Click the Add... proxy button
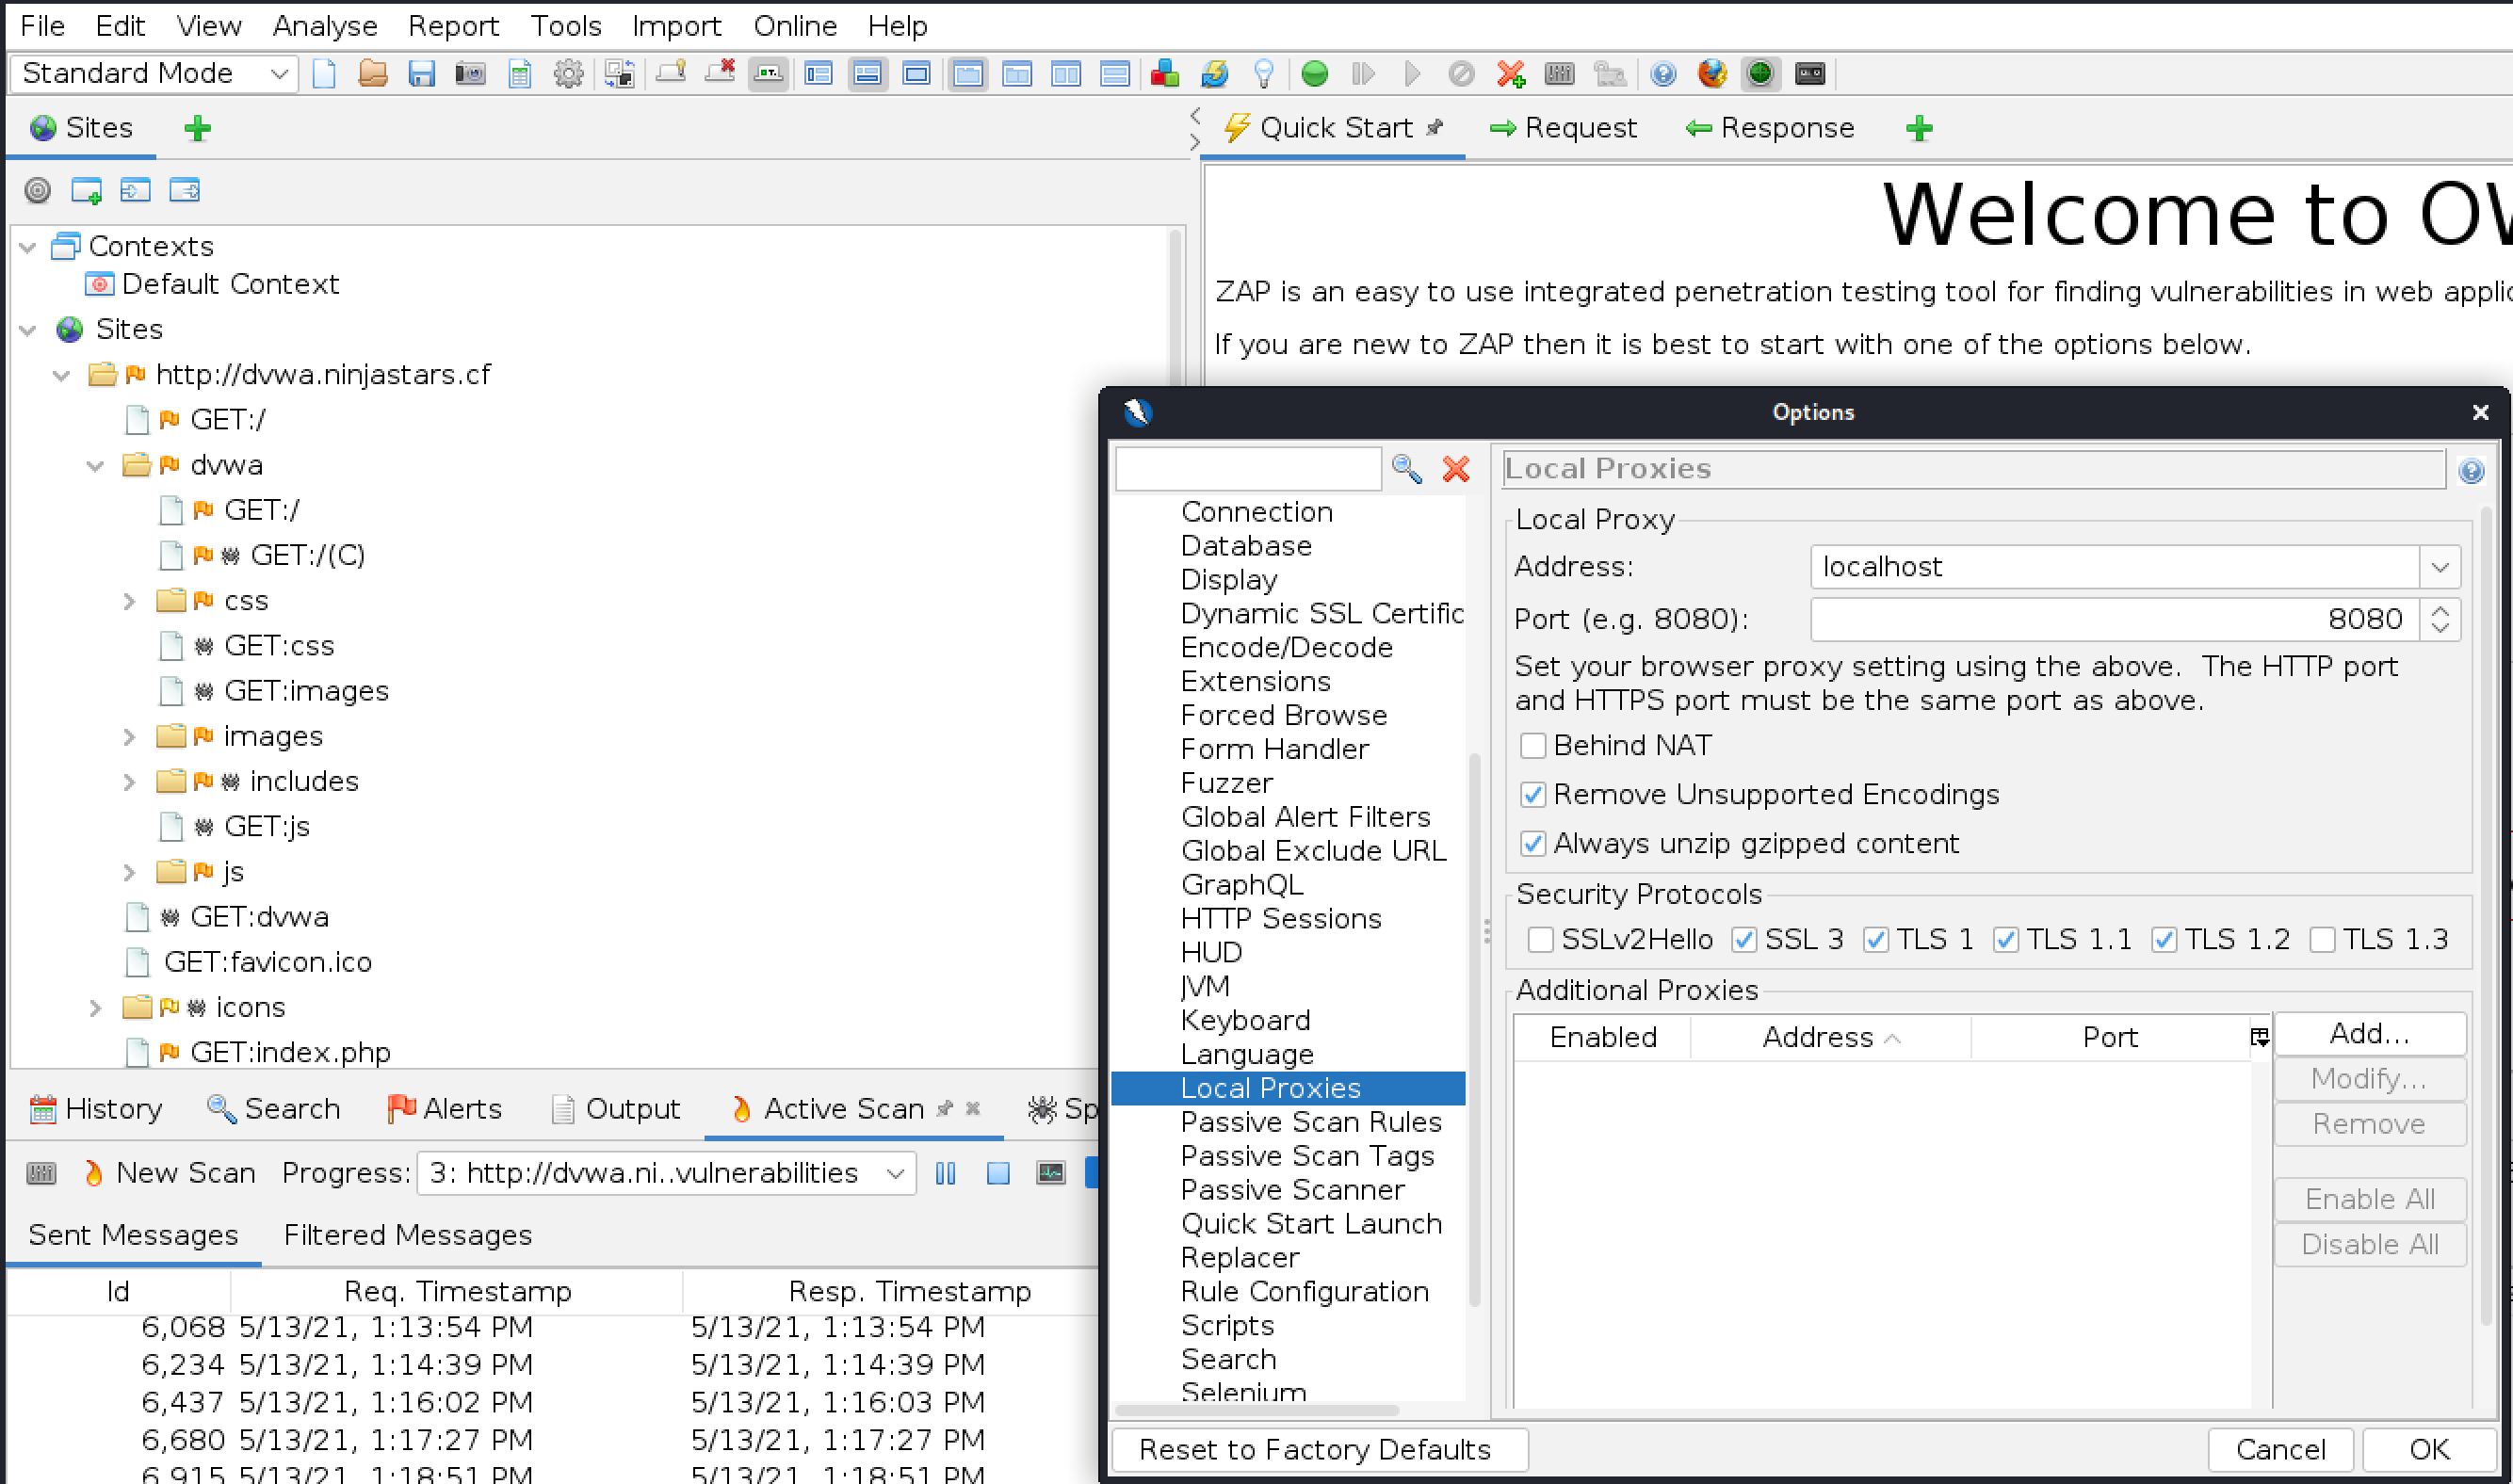 [2368, 1034]
